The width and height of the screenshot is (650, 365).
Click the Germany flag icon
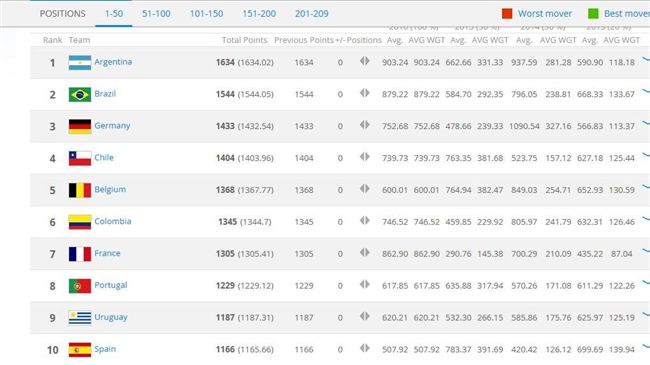point(80,127)
